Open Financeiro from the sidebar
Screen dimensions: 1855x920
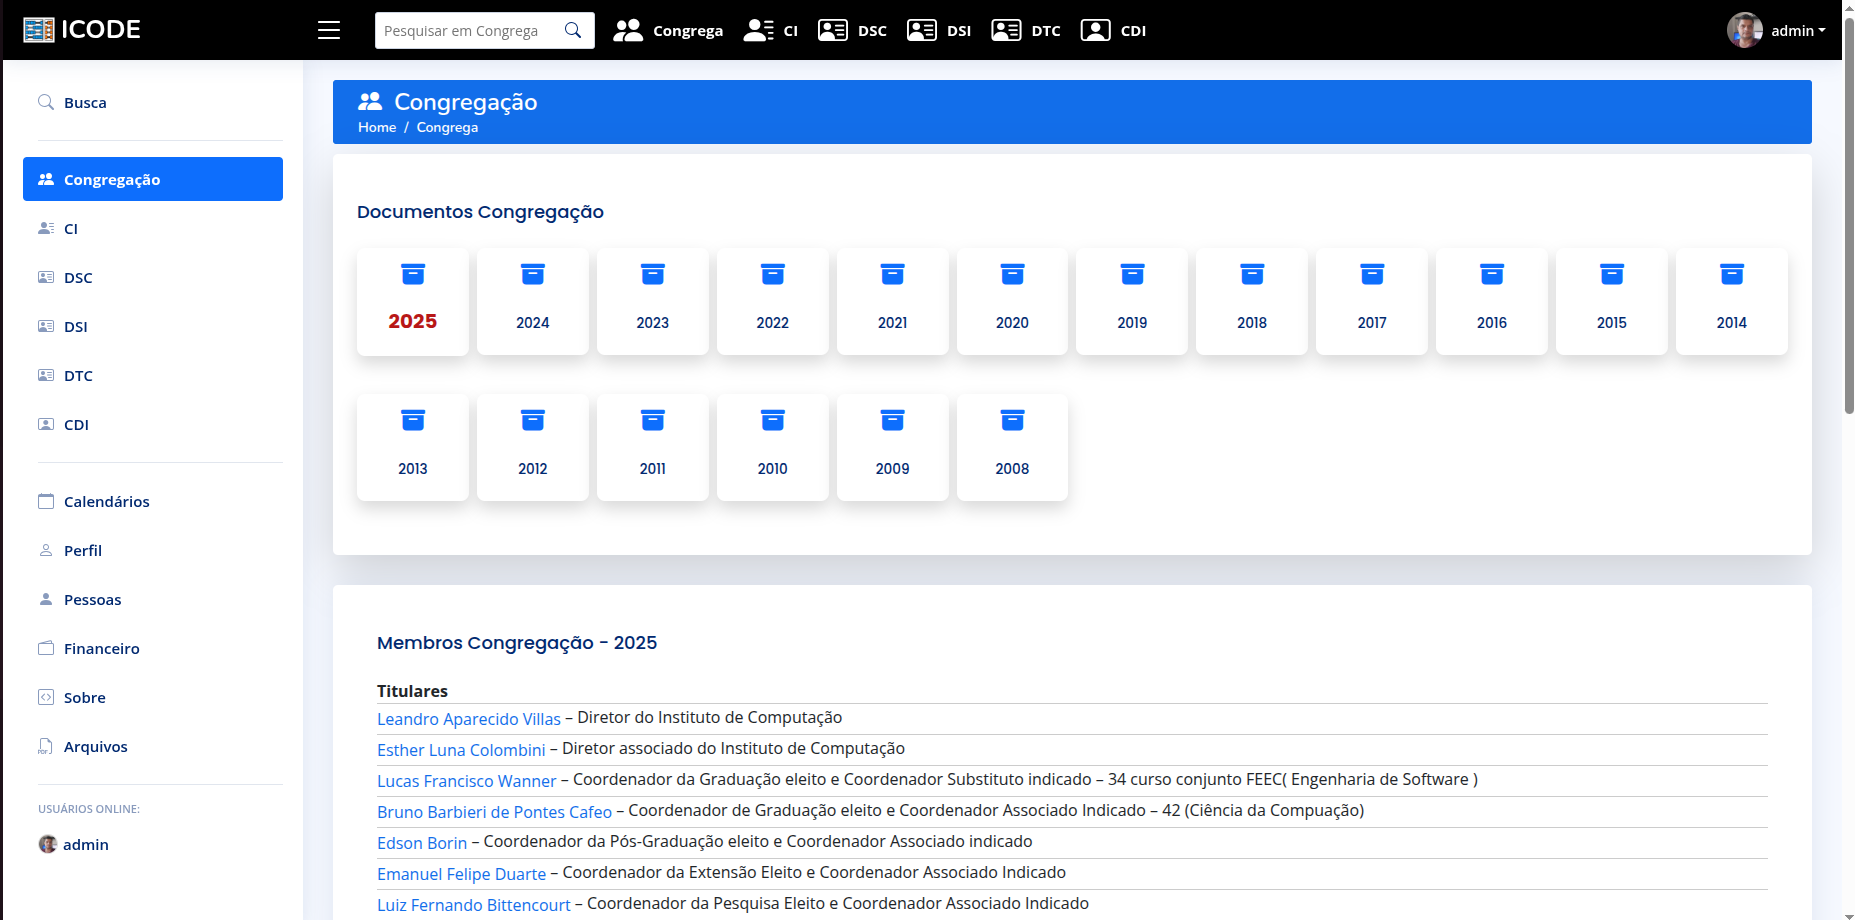101,648
